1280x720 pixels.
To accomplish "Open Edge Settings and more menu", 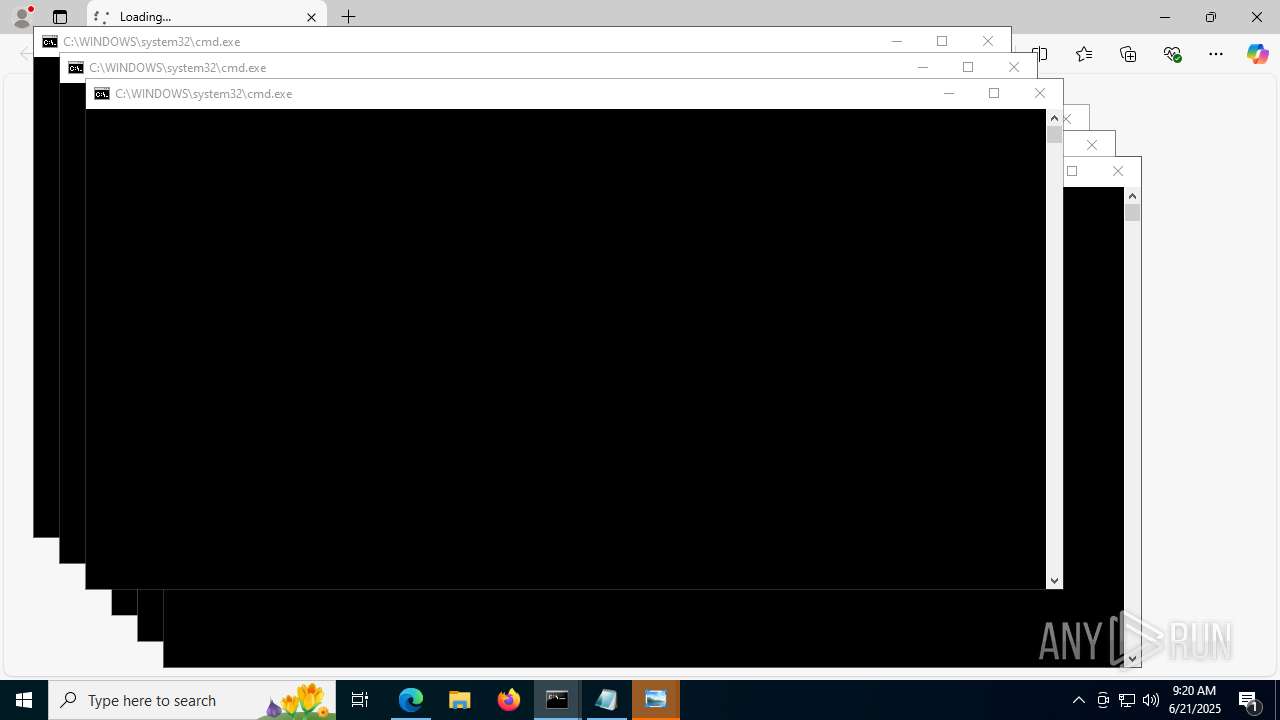I will click(1216, 54).
